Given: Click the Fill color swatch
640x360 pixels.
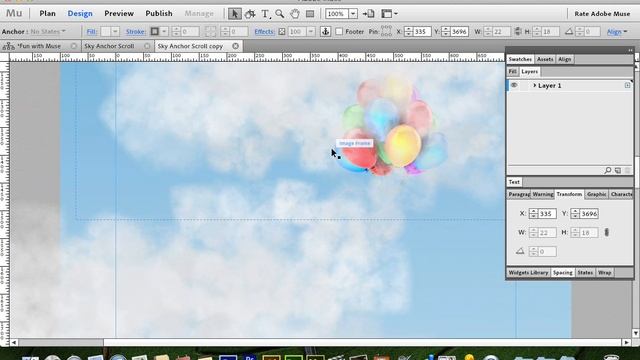Looking at the screenshot, I should 105,31.
